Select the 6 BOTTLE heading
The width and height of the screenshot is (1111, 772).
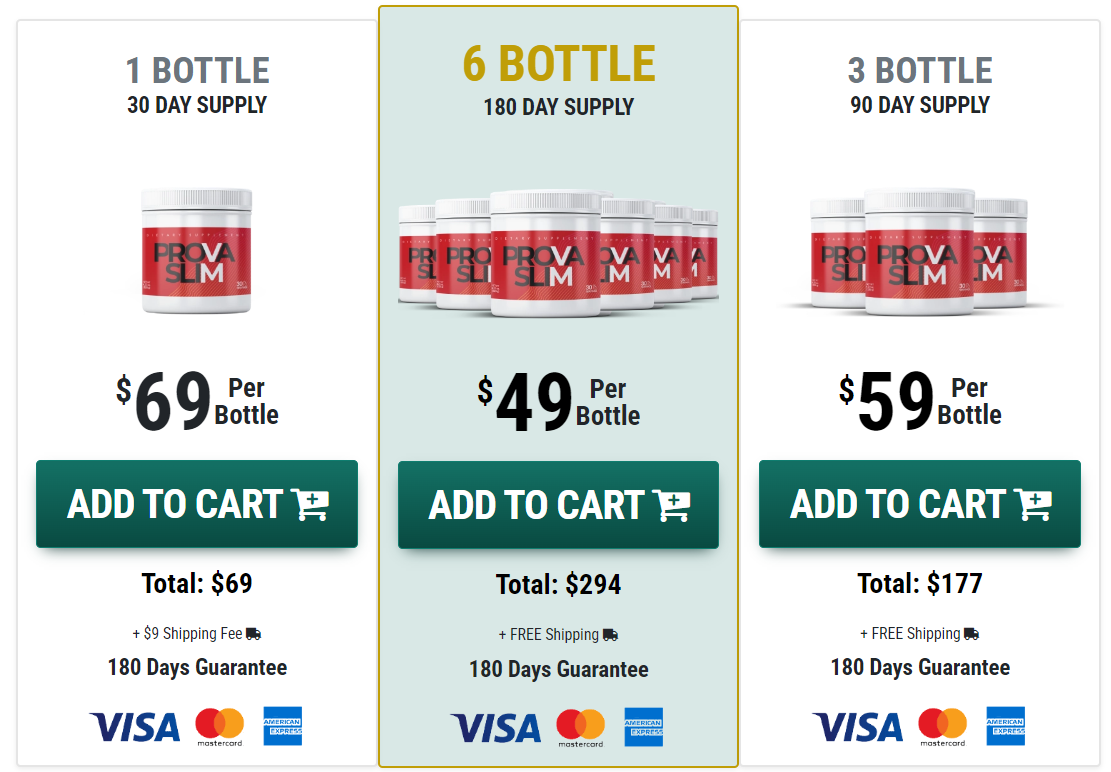[558, 65]
